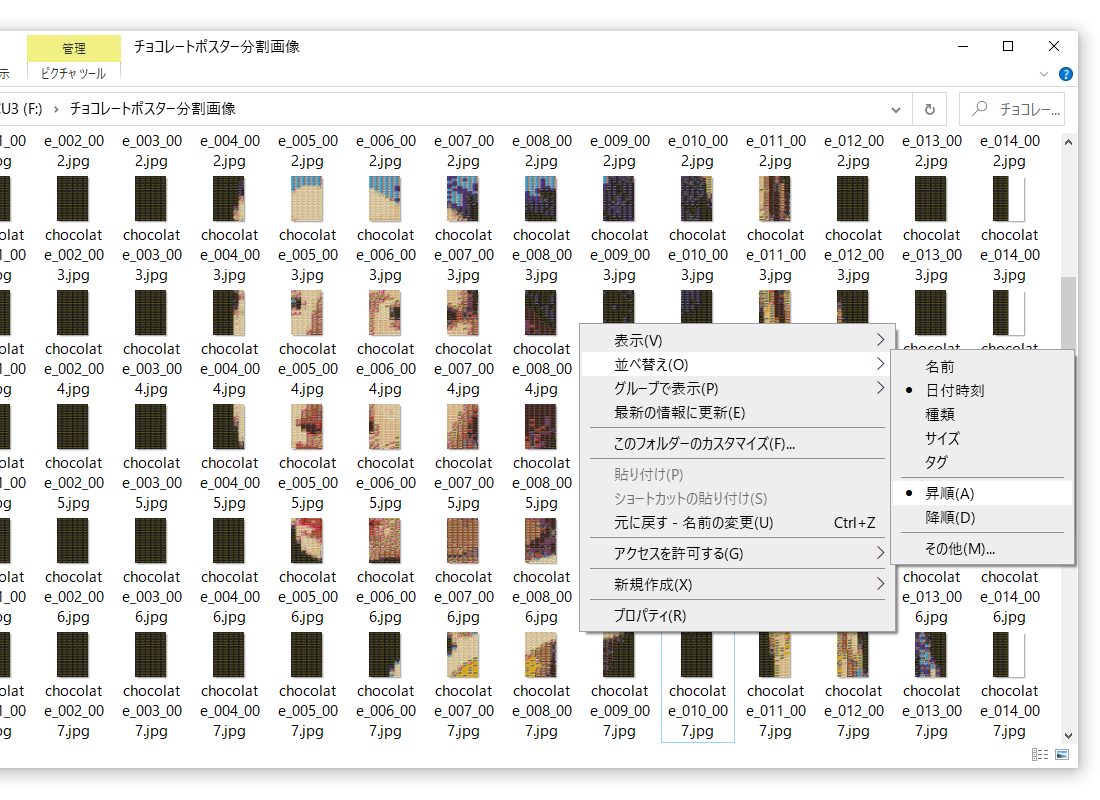Open the ピクチャ ツール tab
The height and width of the screenshot is (800, 1100).
click(x=73, y=73)
